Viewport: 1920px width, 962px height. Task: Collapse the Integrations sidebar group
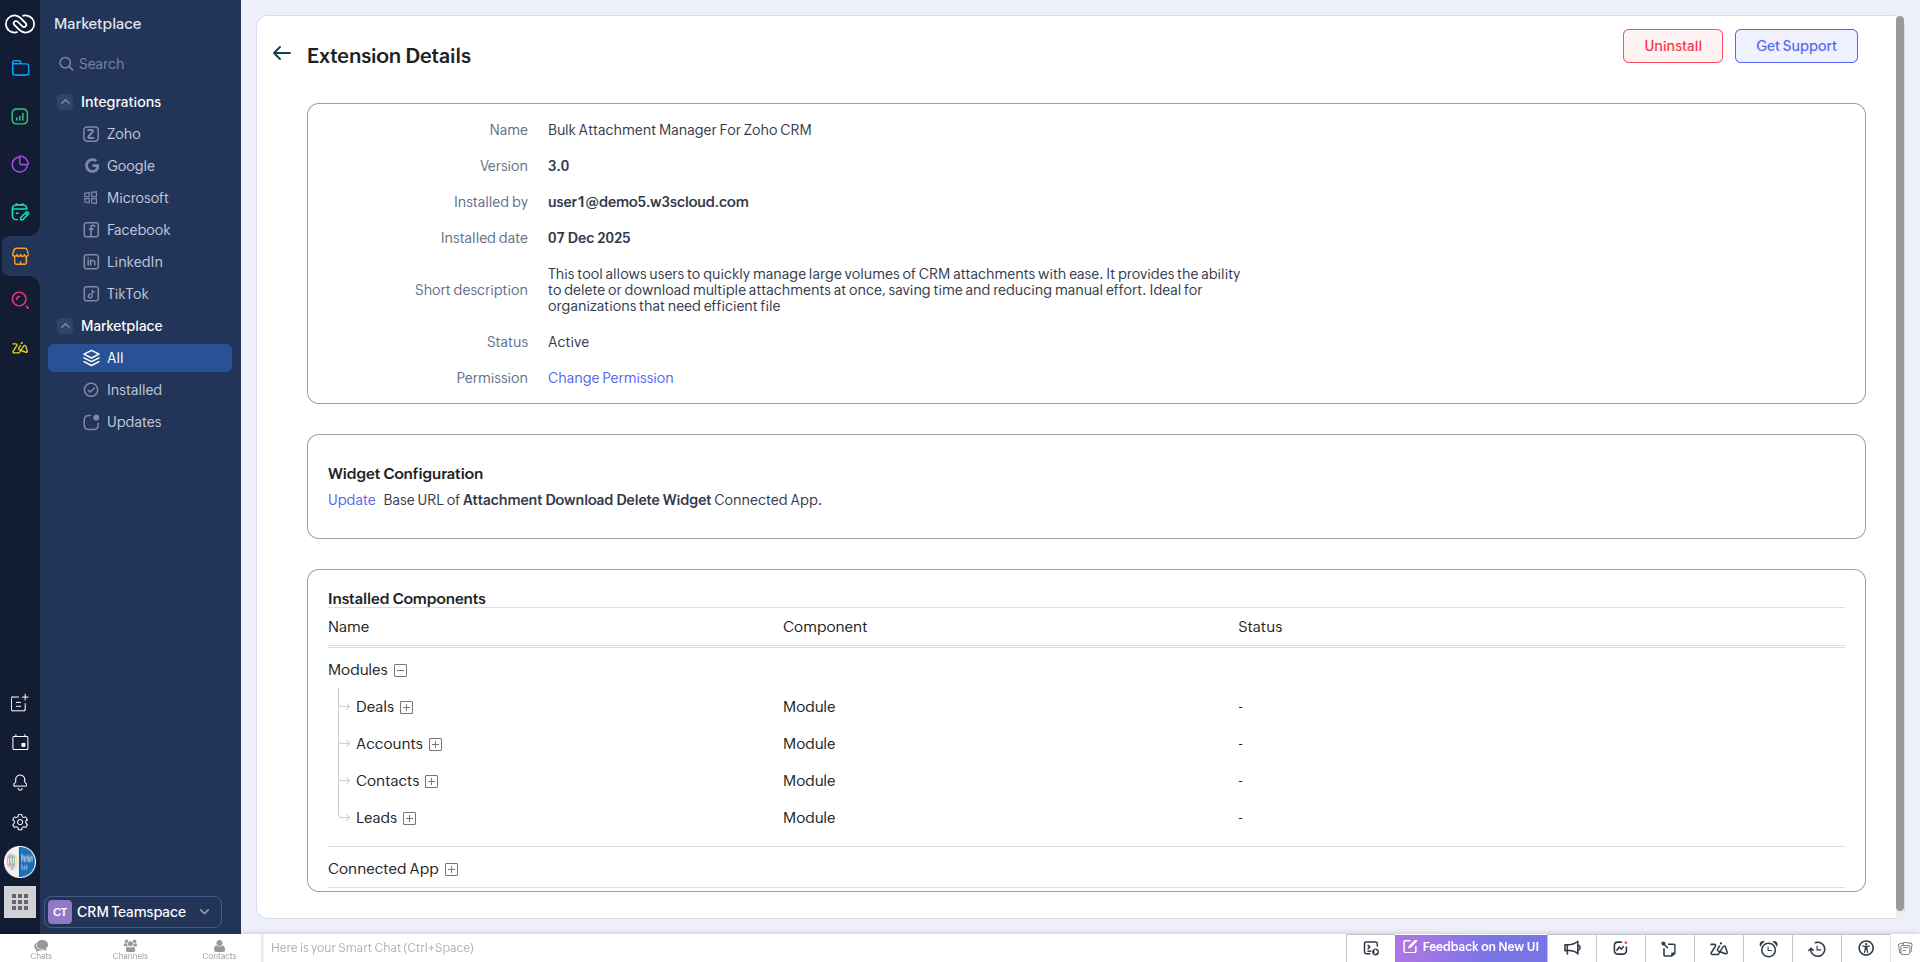coord(65,102)
